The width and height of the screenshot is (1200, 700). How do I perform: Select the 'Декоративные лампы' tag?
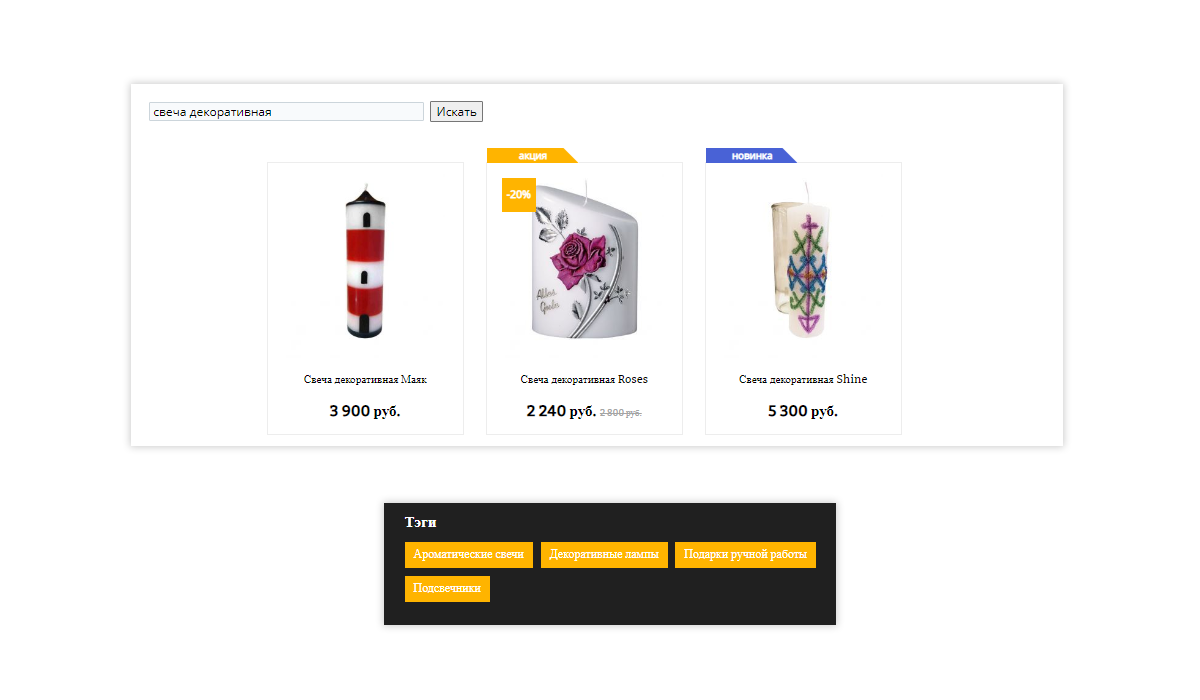coord(604,555)
